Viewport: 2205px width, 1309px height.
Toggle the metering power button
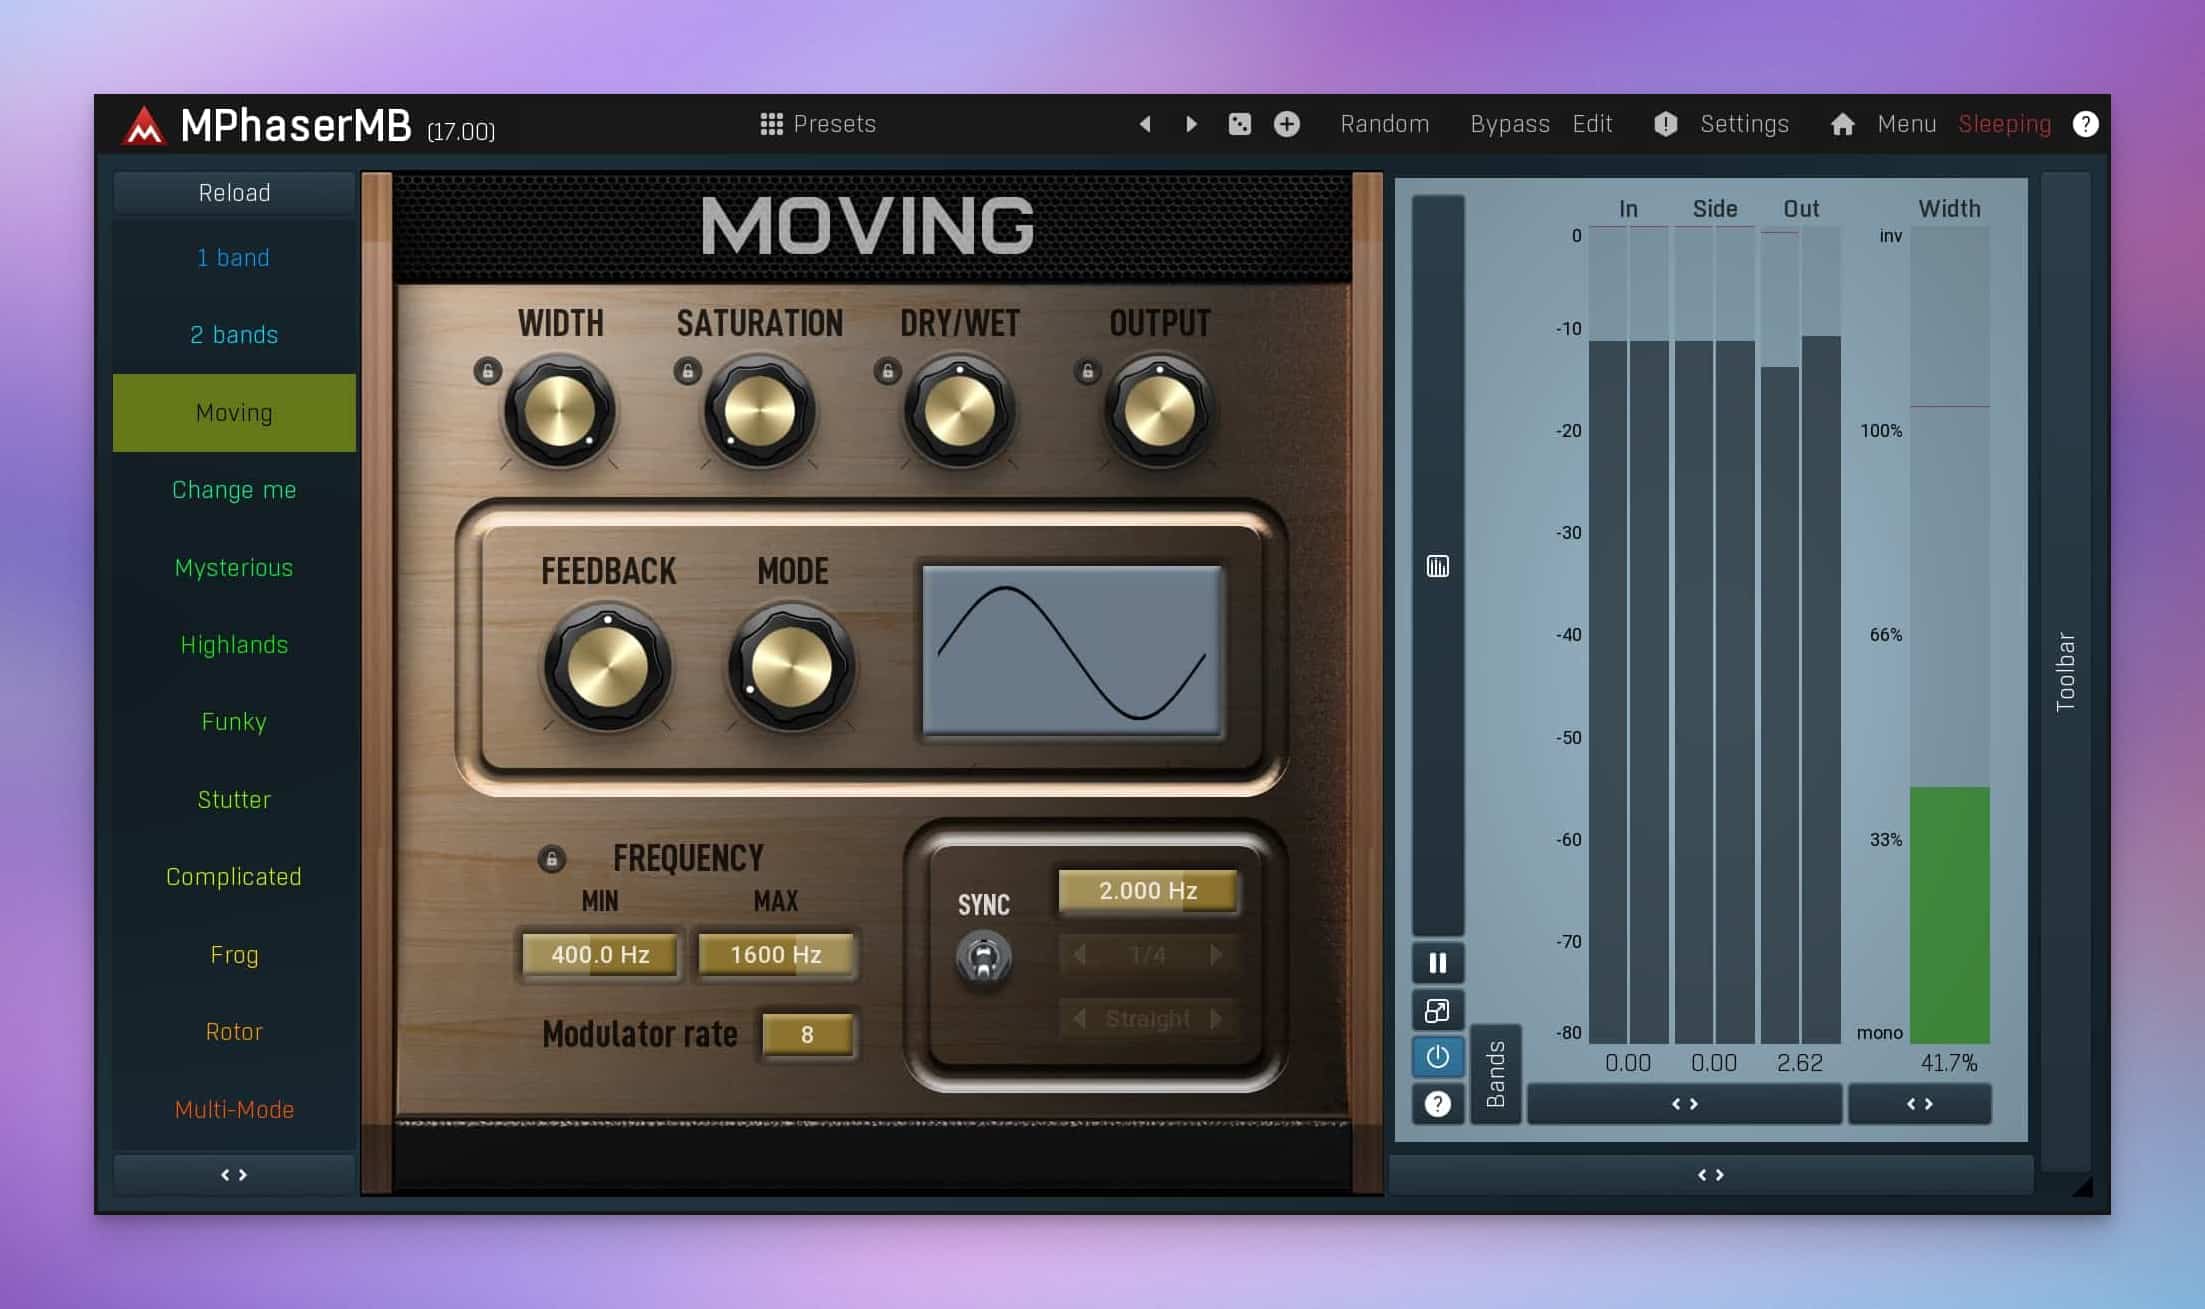1437,1057
